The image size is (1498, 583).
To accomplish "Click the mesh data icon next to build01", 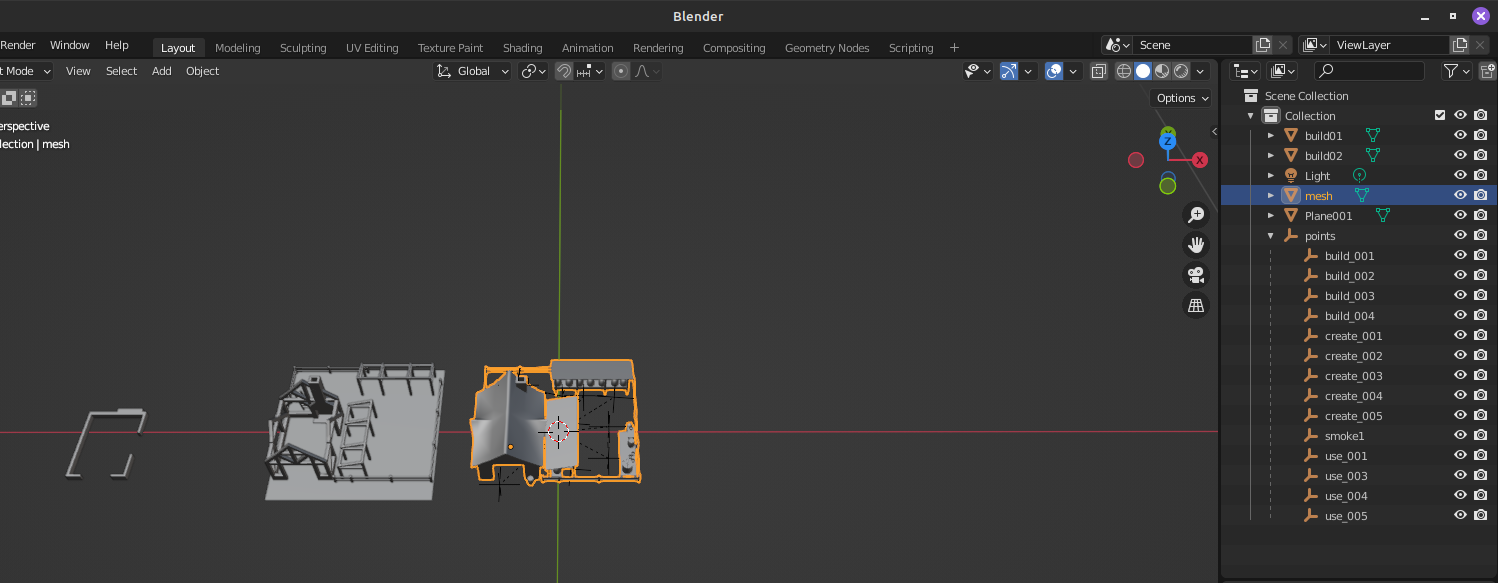I will click(x=1373, y=135).
